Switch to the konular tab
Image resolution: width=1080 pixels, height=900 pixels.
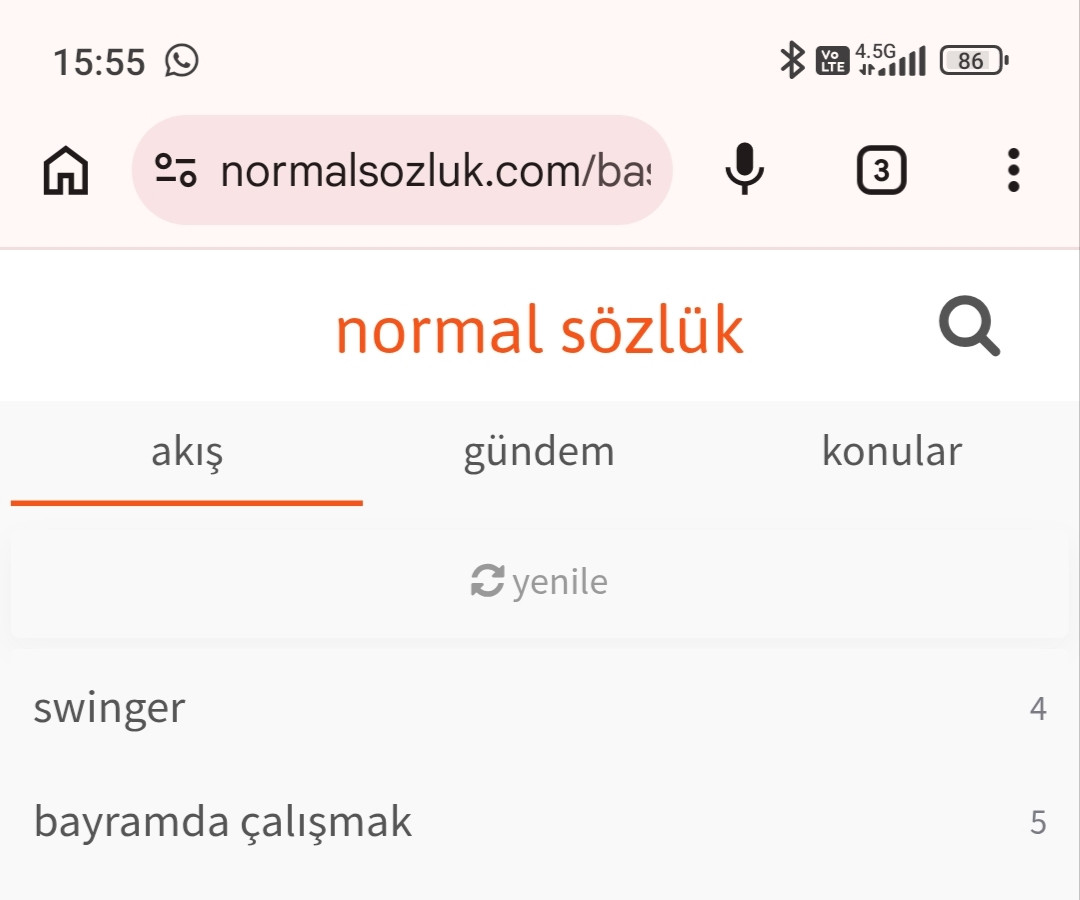coord(891,452)
